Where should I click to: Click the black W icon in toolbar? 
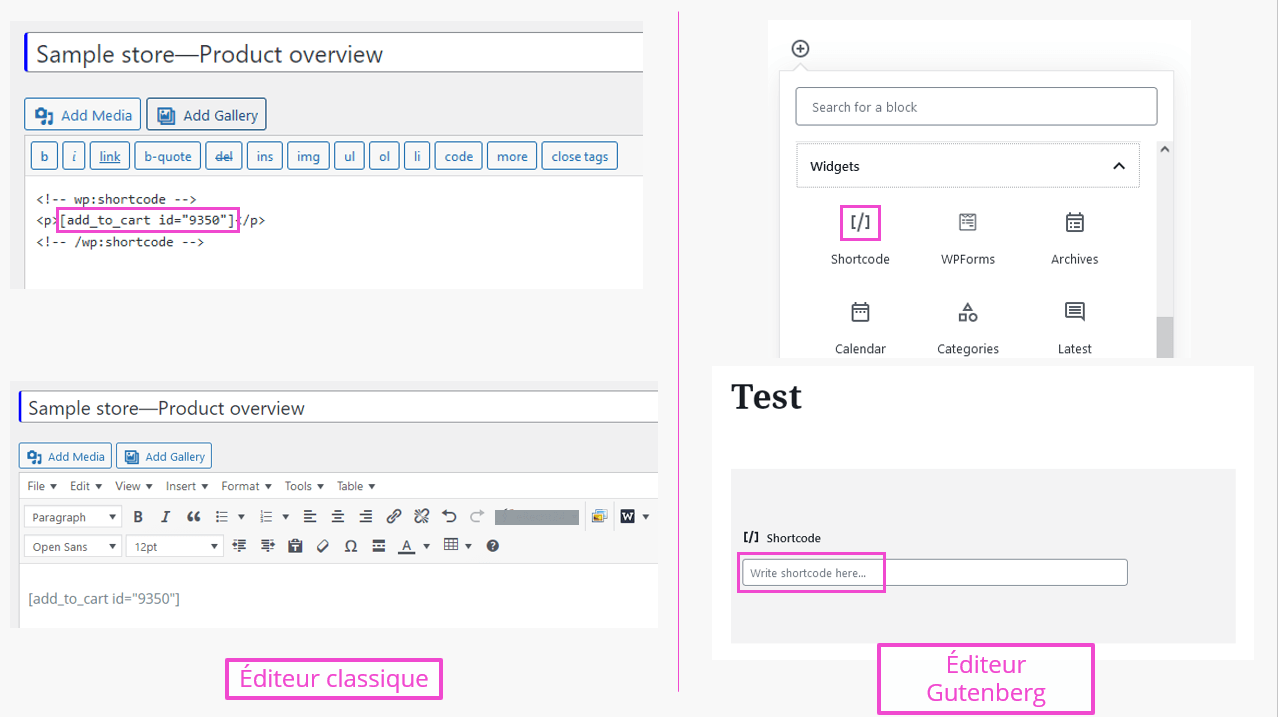click(628, 517)
